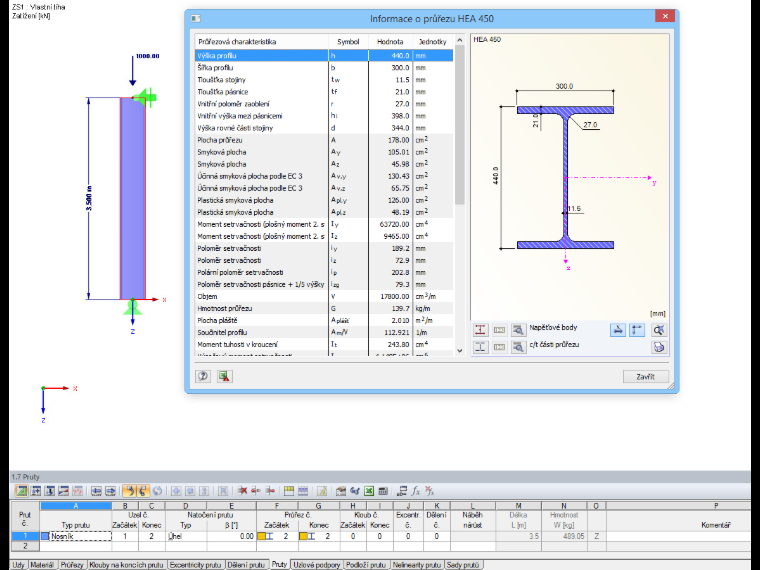Select the Plocha průřezu row
760x570 pixels.
click(324, 140)
